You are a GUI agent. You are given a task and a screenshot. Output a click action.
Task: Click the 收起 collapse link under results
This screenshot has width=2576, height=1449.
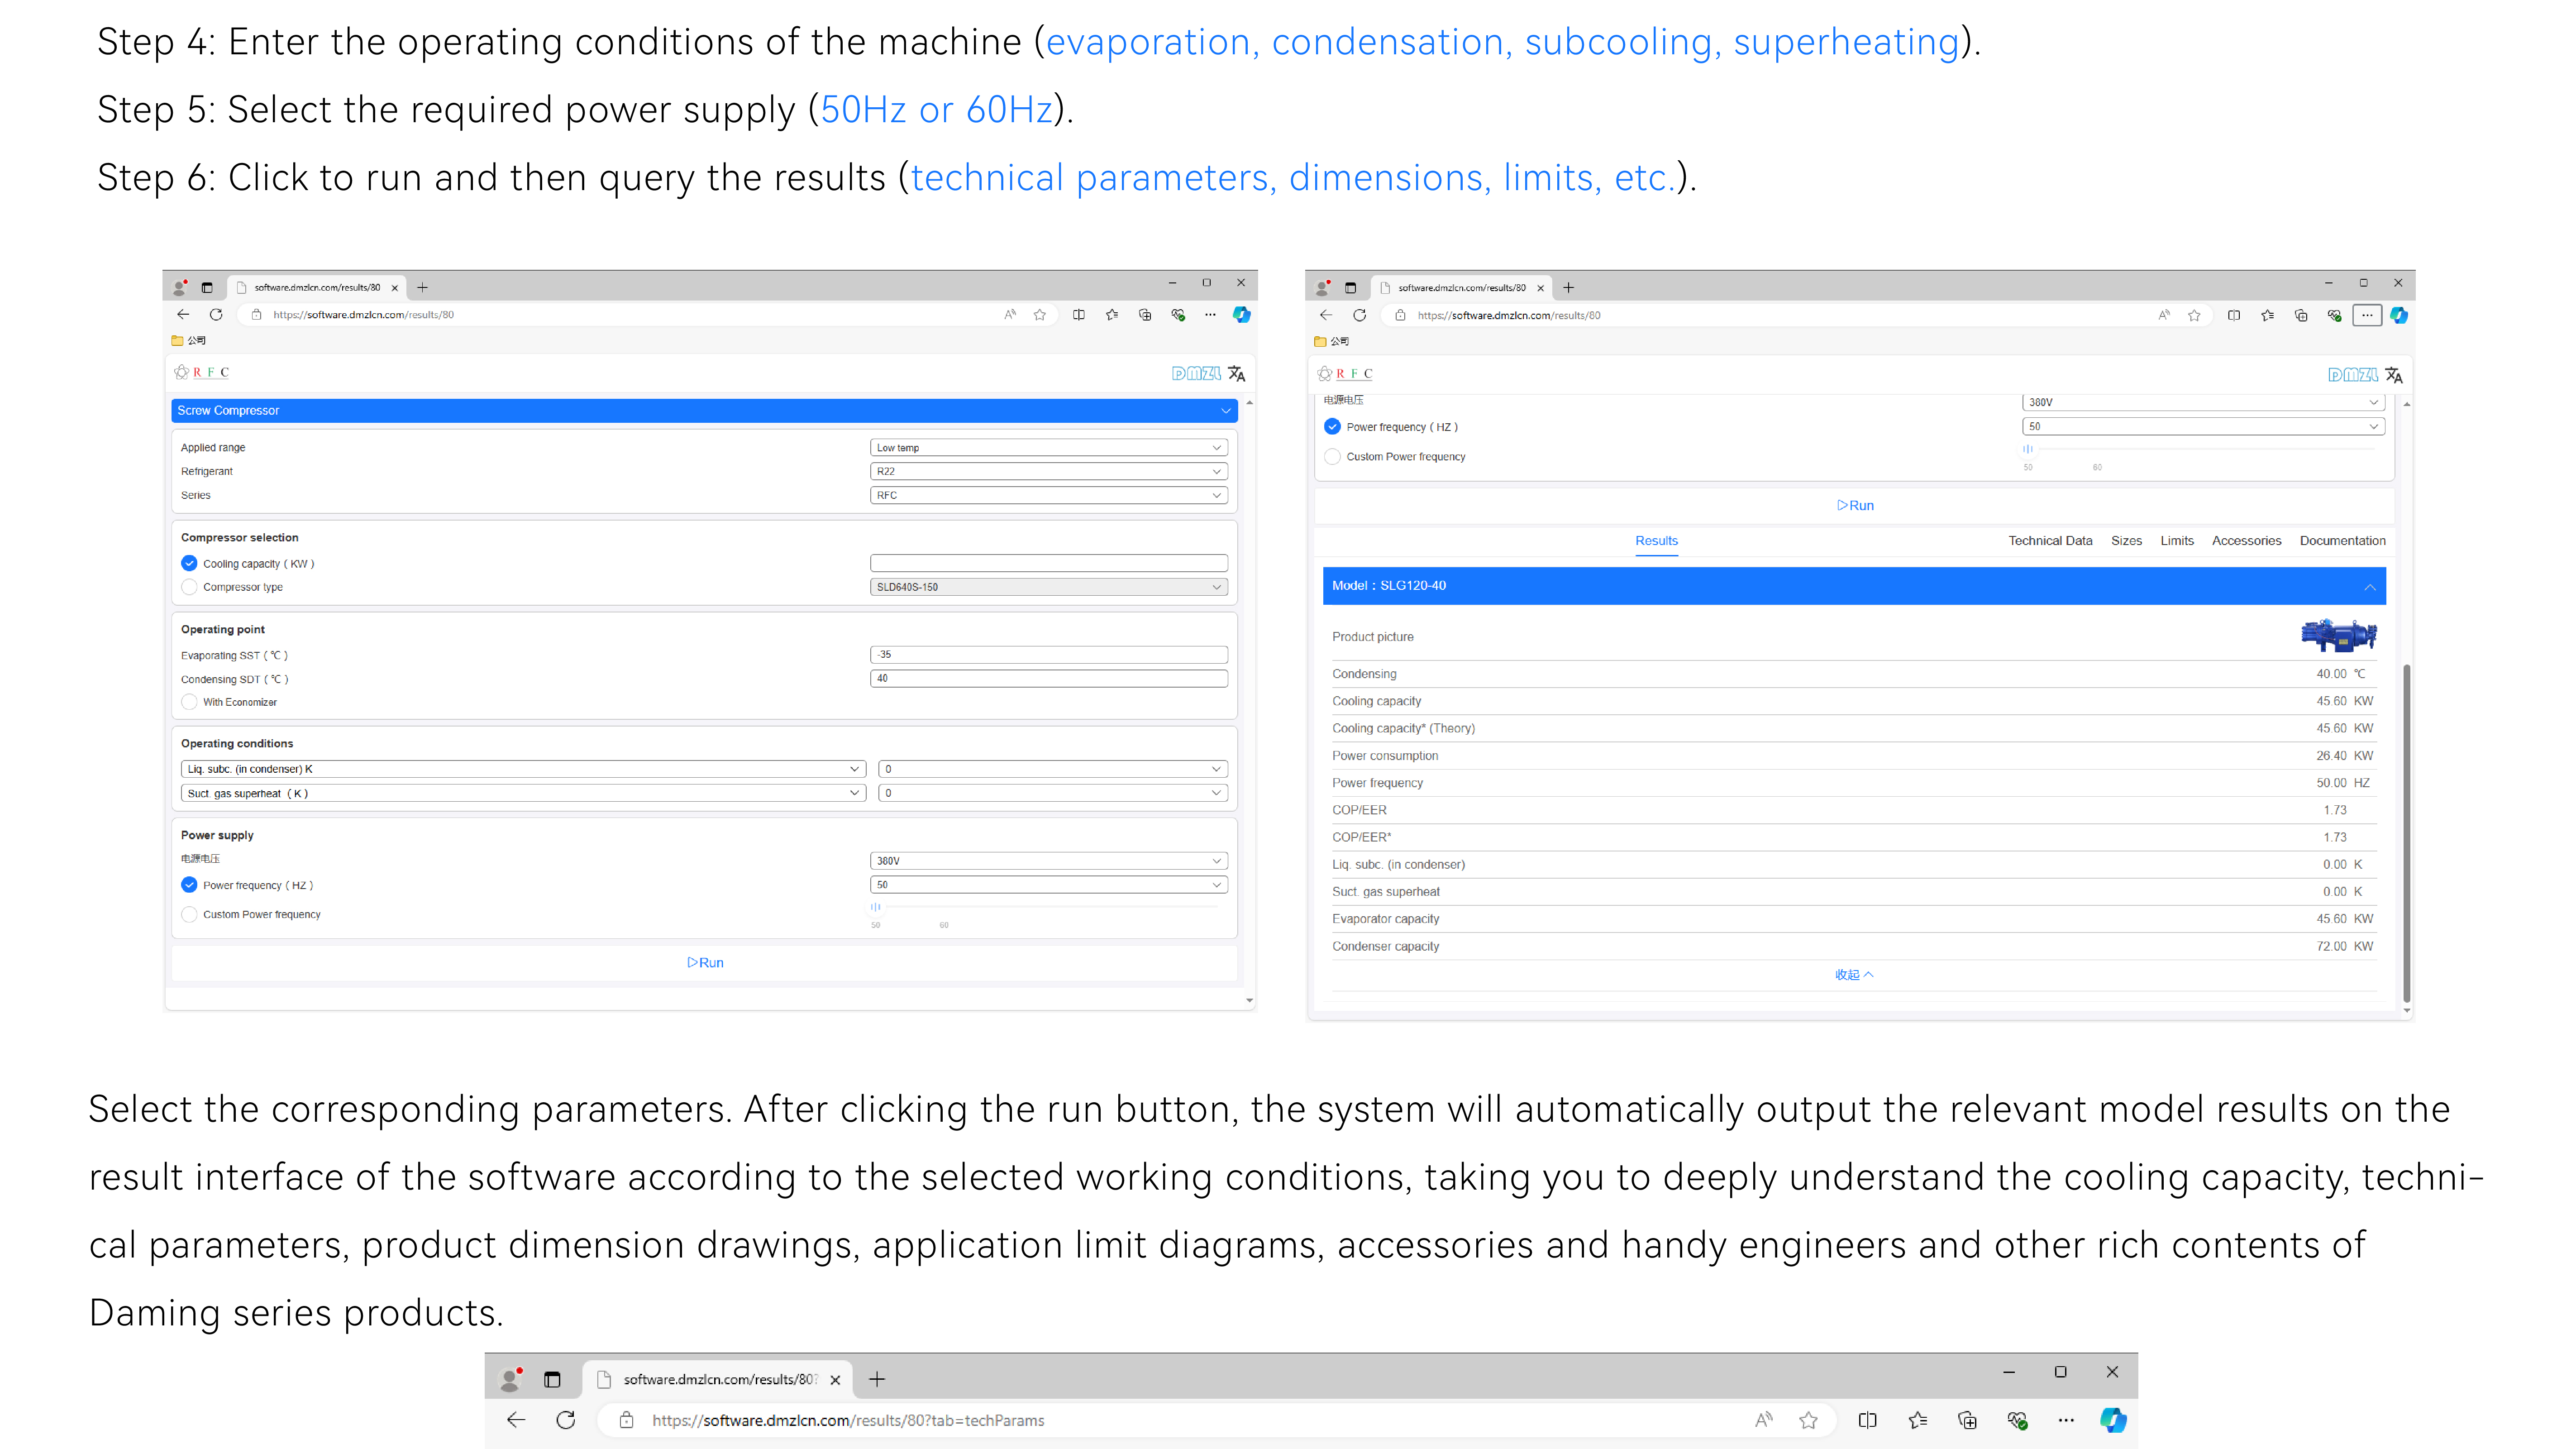pos(1854,975)
